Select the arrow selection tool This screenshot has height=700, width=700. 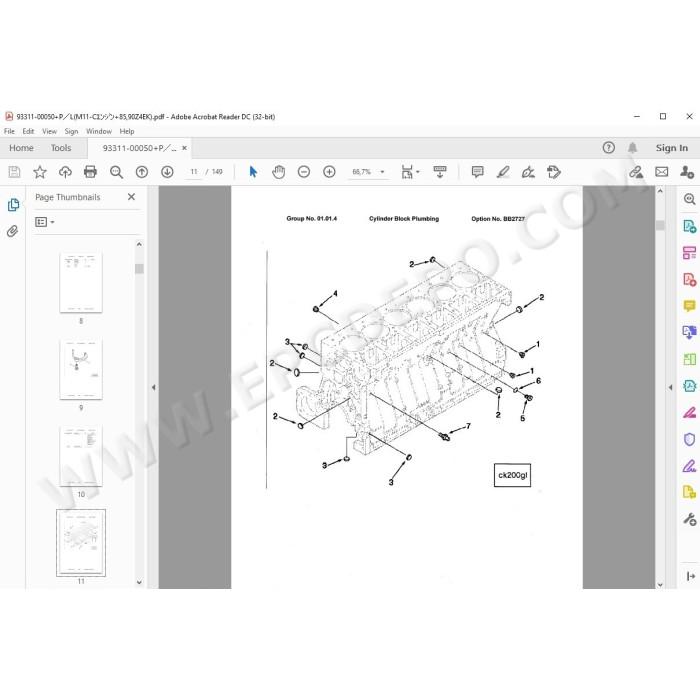(x=253, y=172)
